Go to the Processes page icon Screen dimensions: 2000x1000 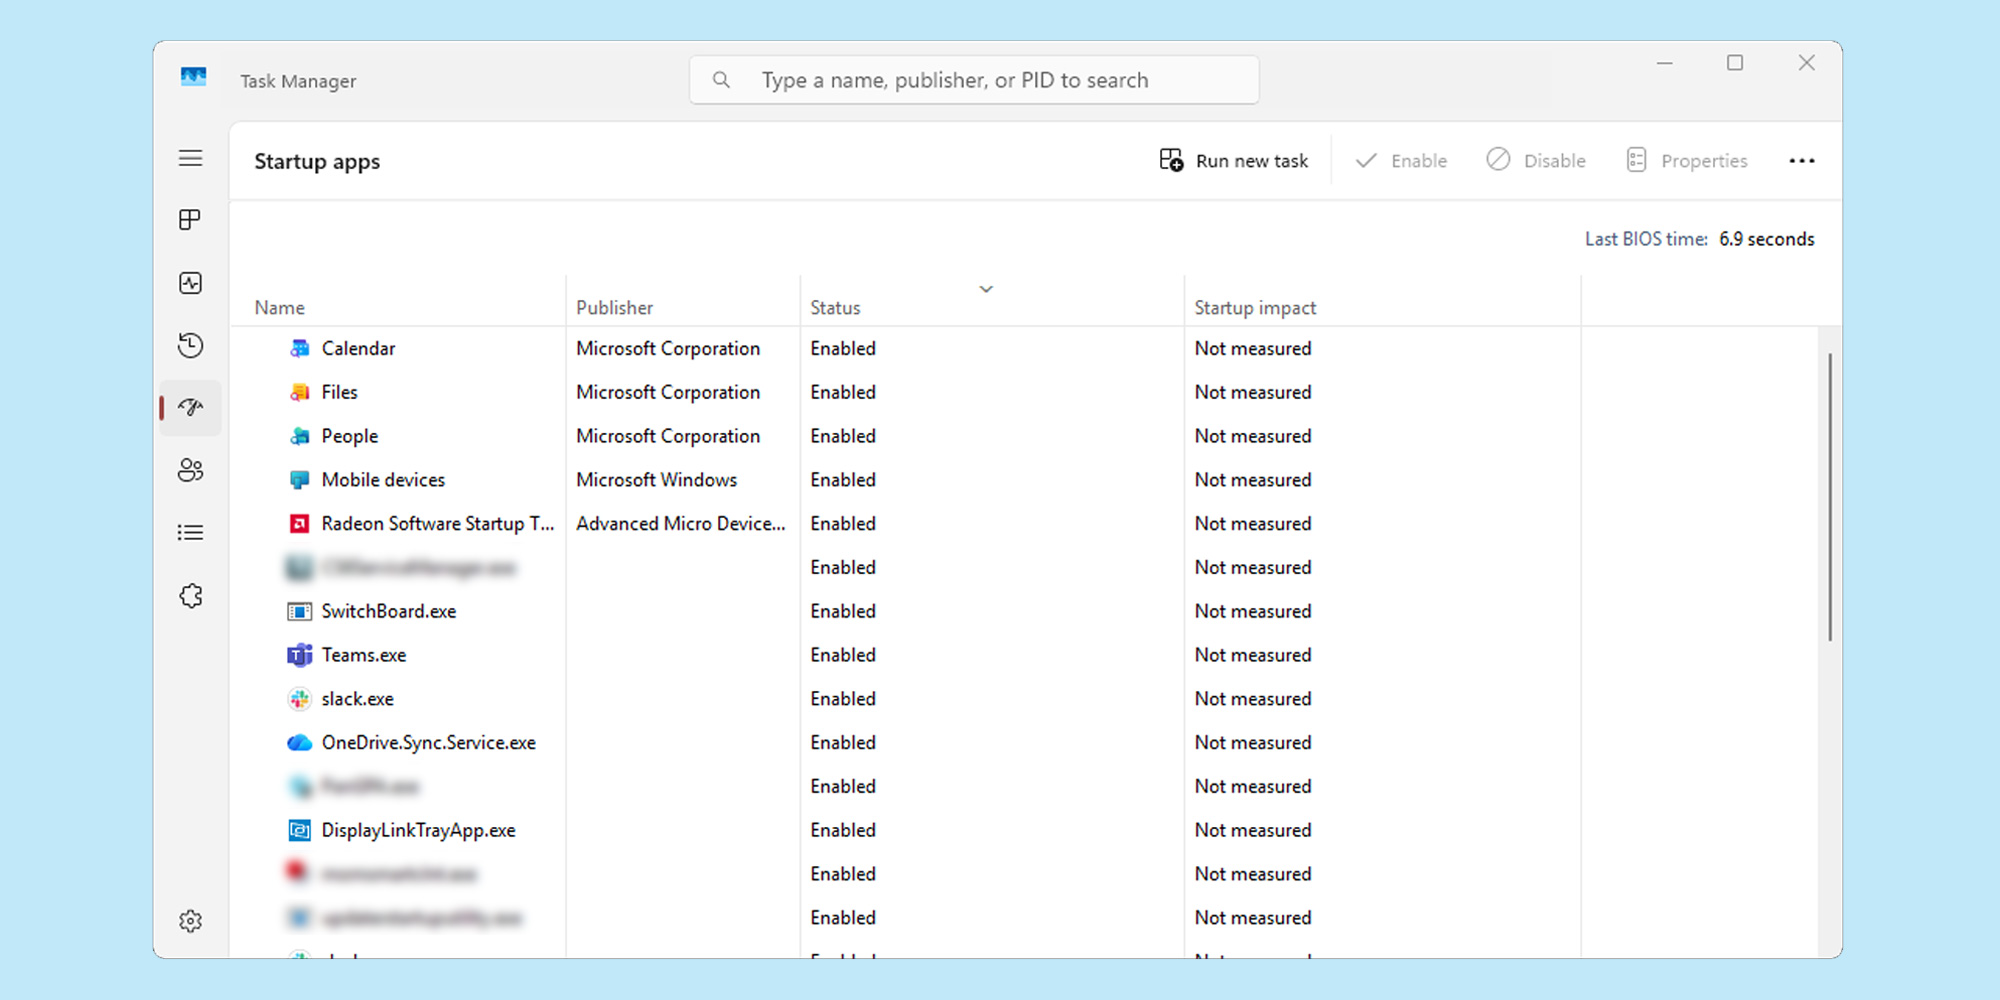pyautogui.click(x=190, y=220)
